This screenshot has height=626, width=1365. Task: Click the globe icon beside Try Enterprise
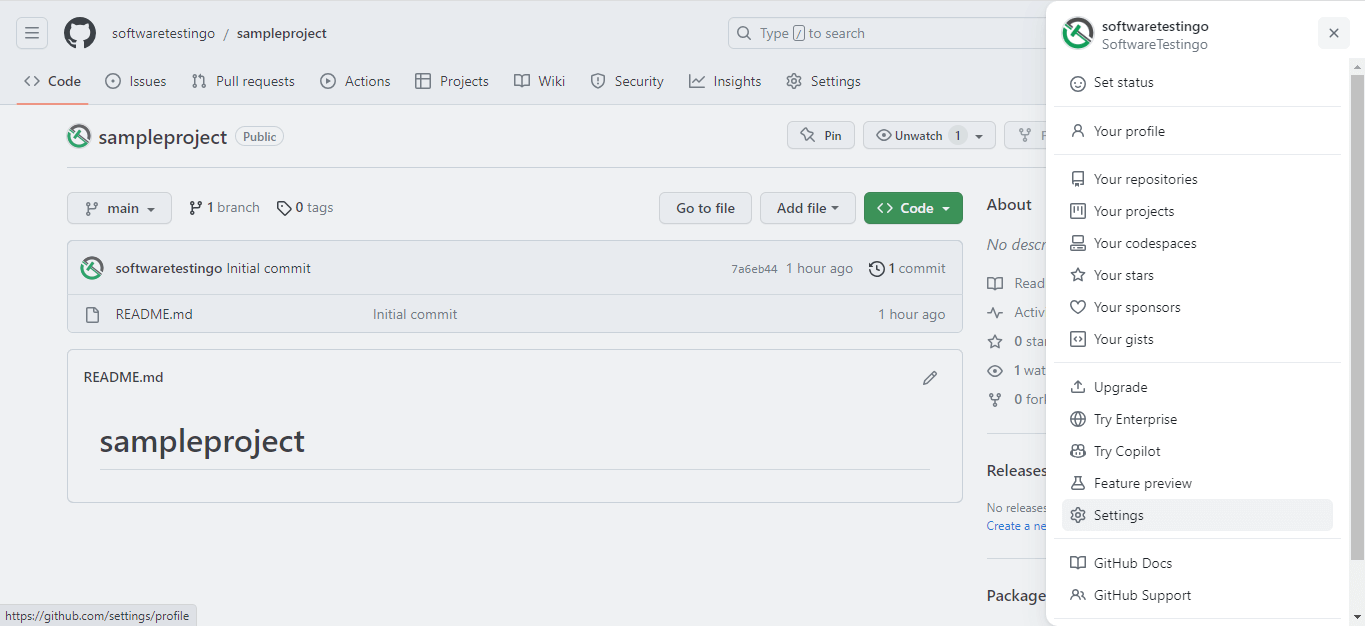(1078, 419)
